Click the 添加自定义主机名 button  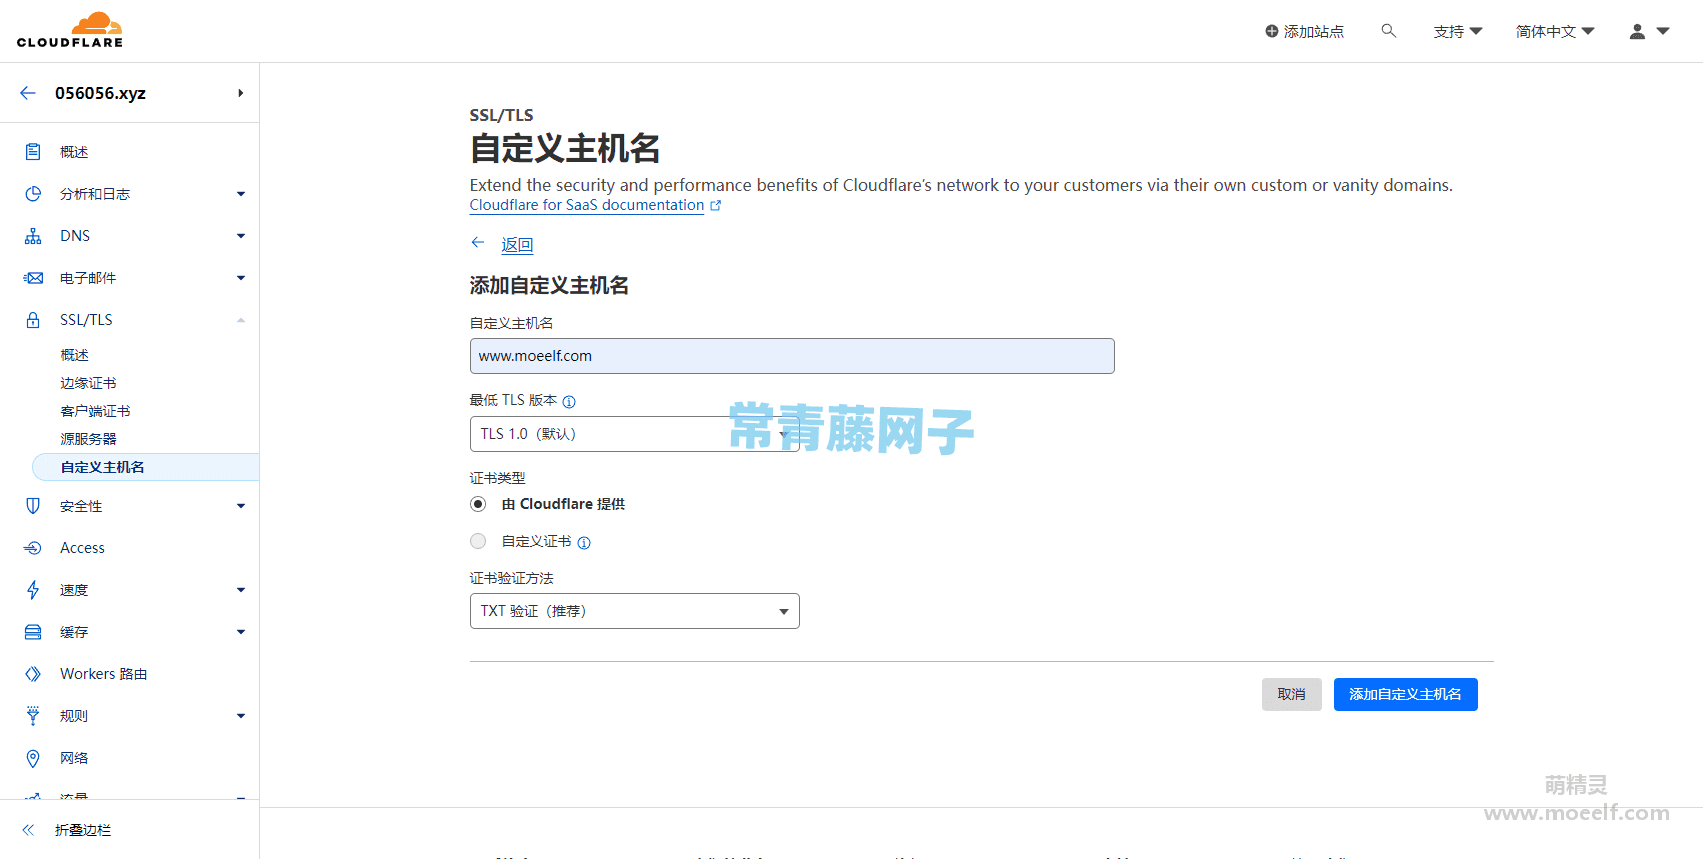coord(1405,694)
